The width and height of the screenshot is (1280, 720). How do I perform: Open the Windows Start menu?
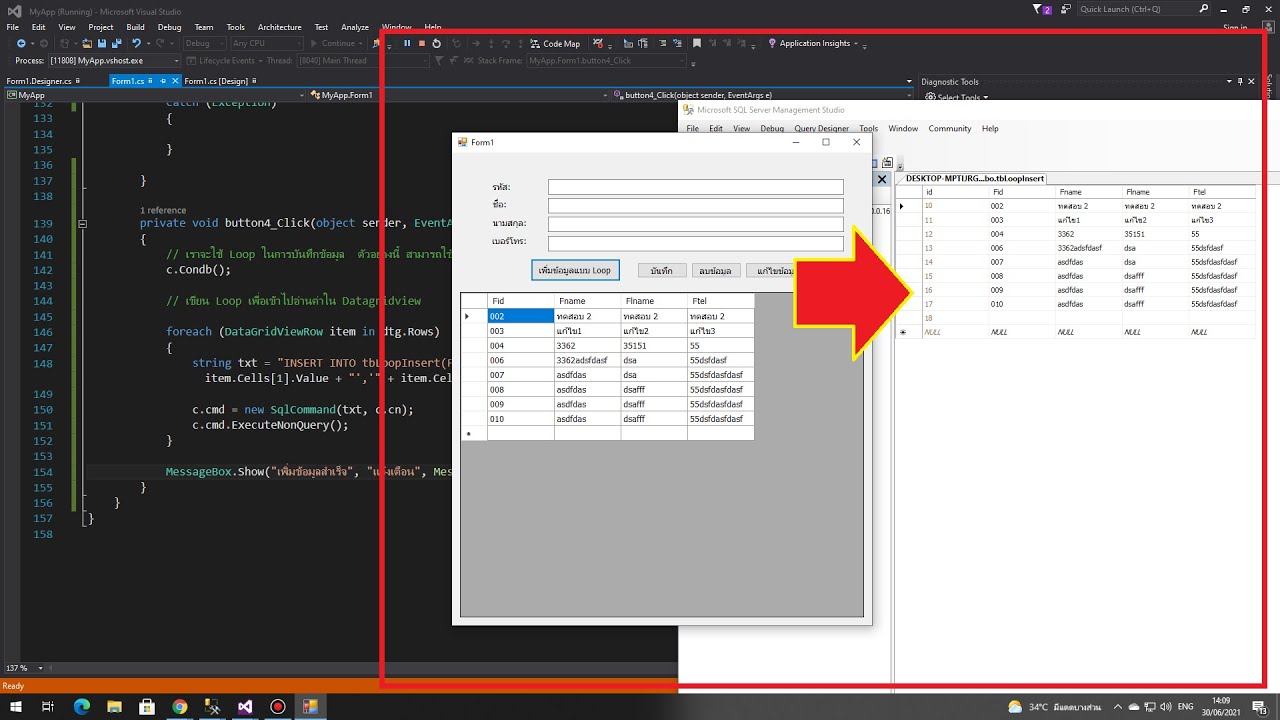pyautogui.click(x=15, y=706)
